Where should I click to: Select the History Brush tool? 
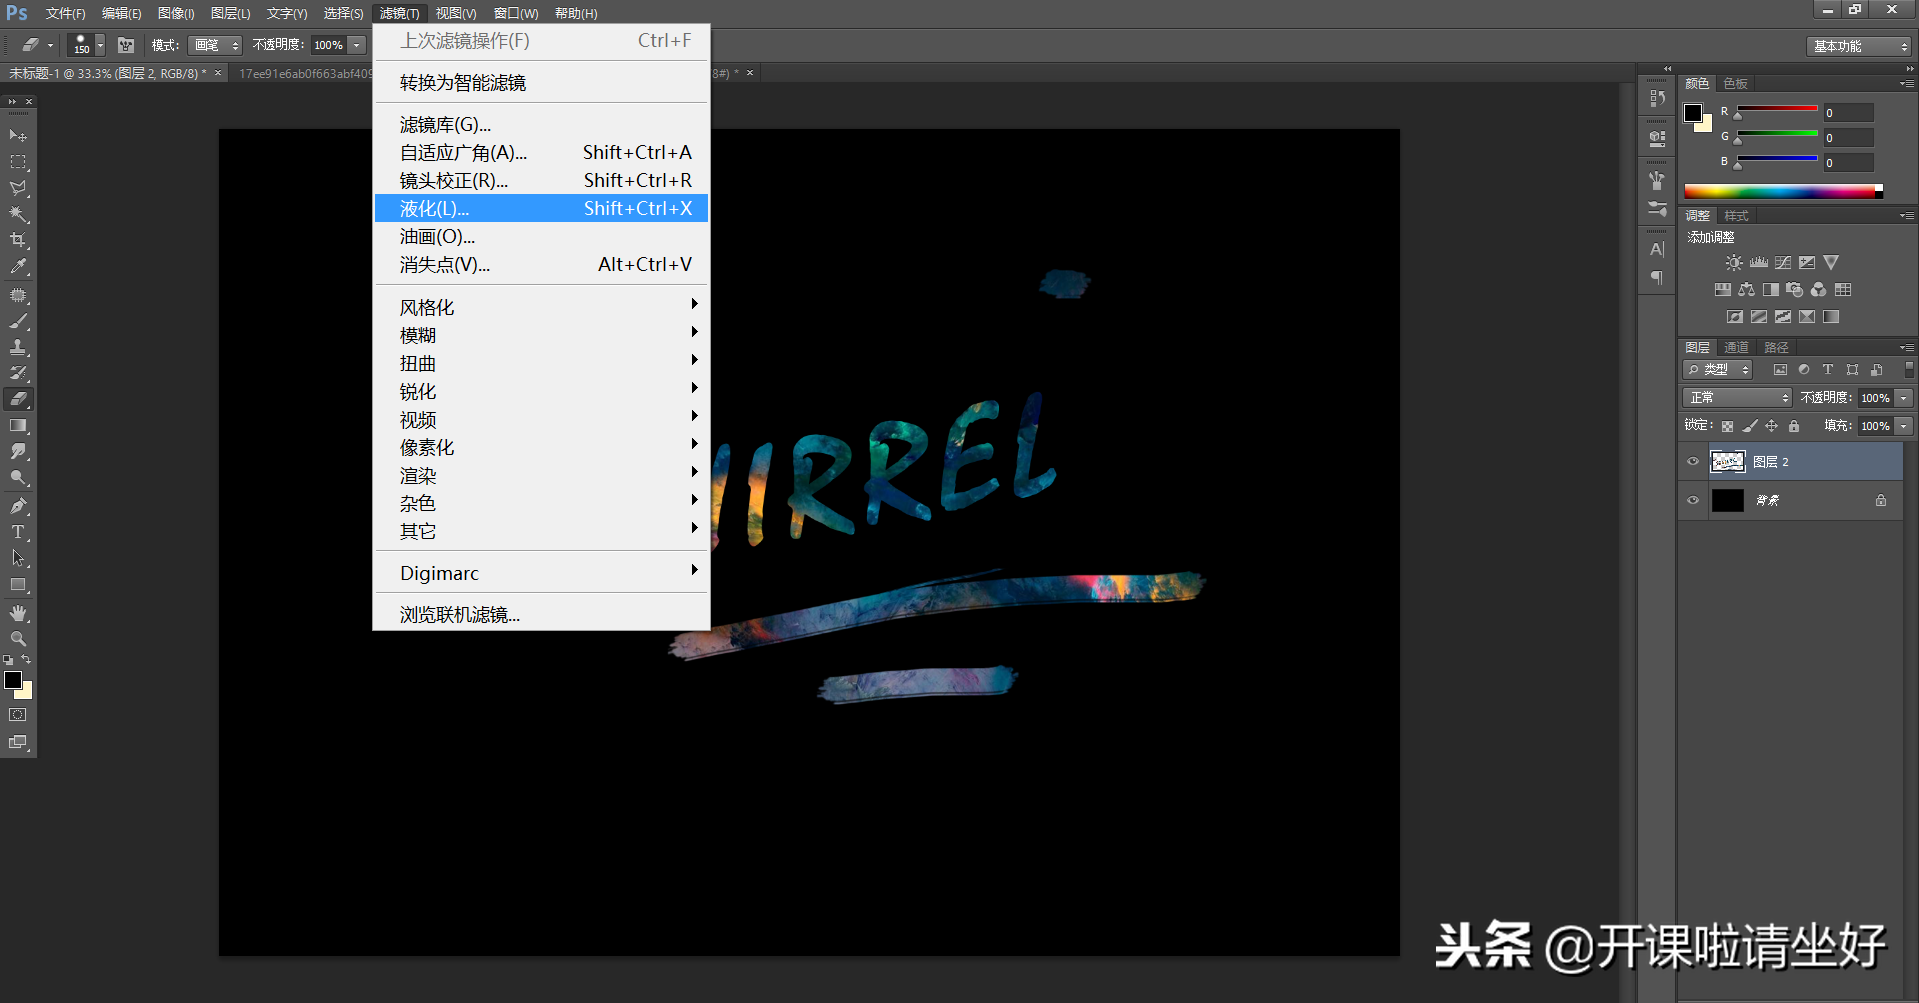pyautogui.click(x=18, y=373)
